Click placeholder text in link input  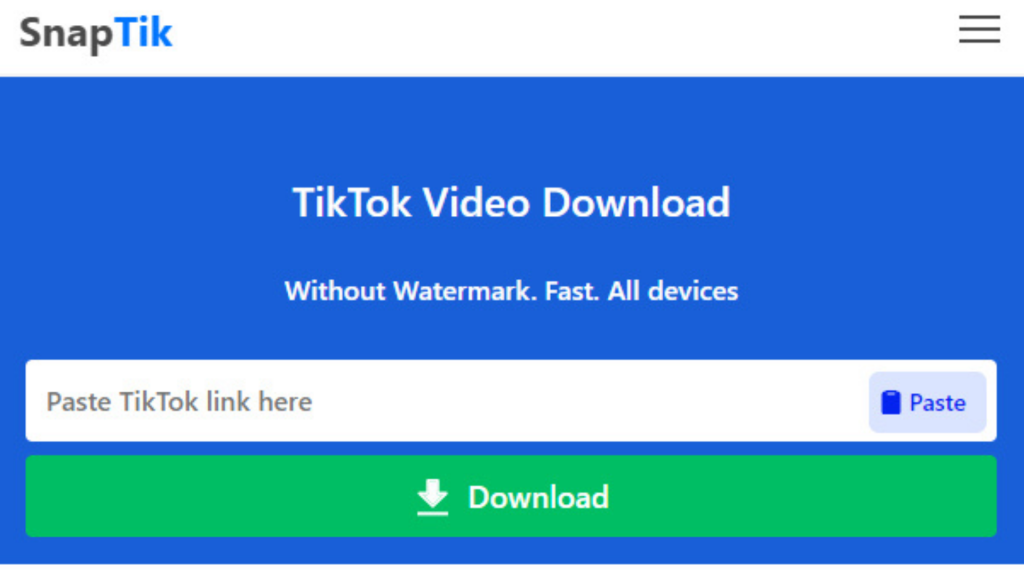(179, 402)
